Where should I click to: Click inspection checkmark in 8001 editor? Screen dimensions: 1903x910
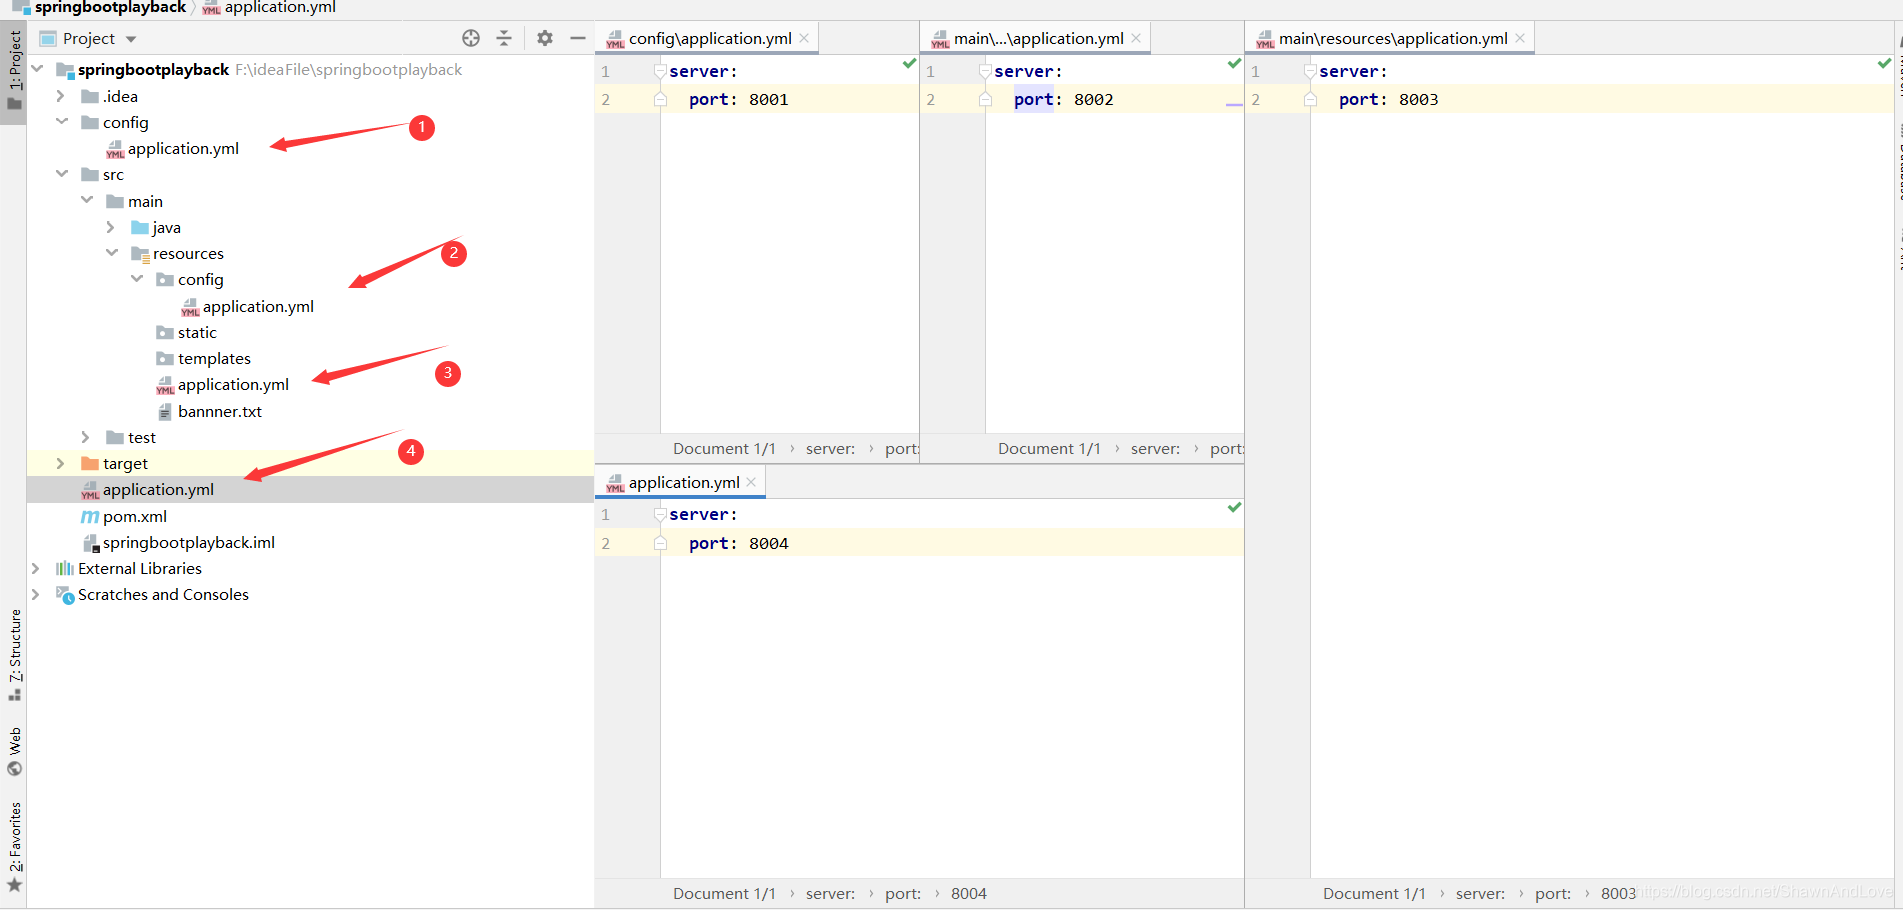coord(909,63)
